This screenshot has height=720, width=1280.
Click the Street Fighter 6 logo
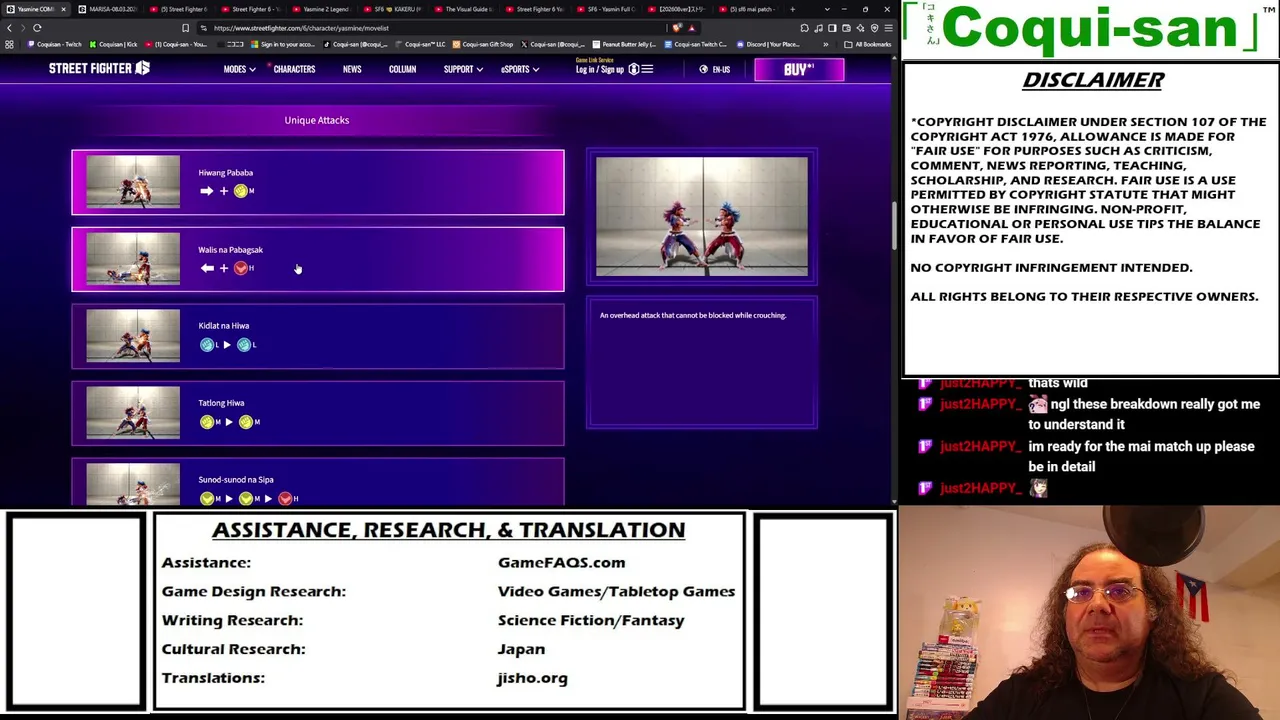(x=99, y=68)
